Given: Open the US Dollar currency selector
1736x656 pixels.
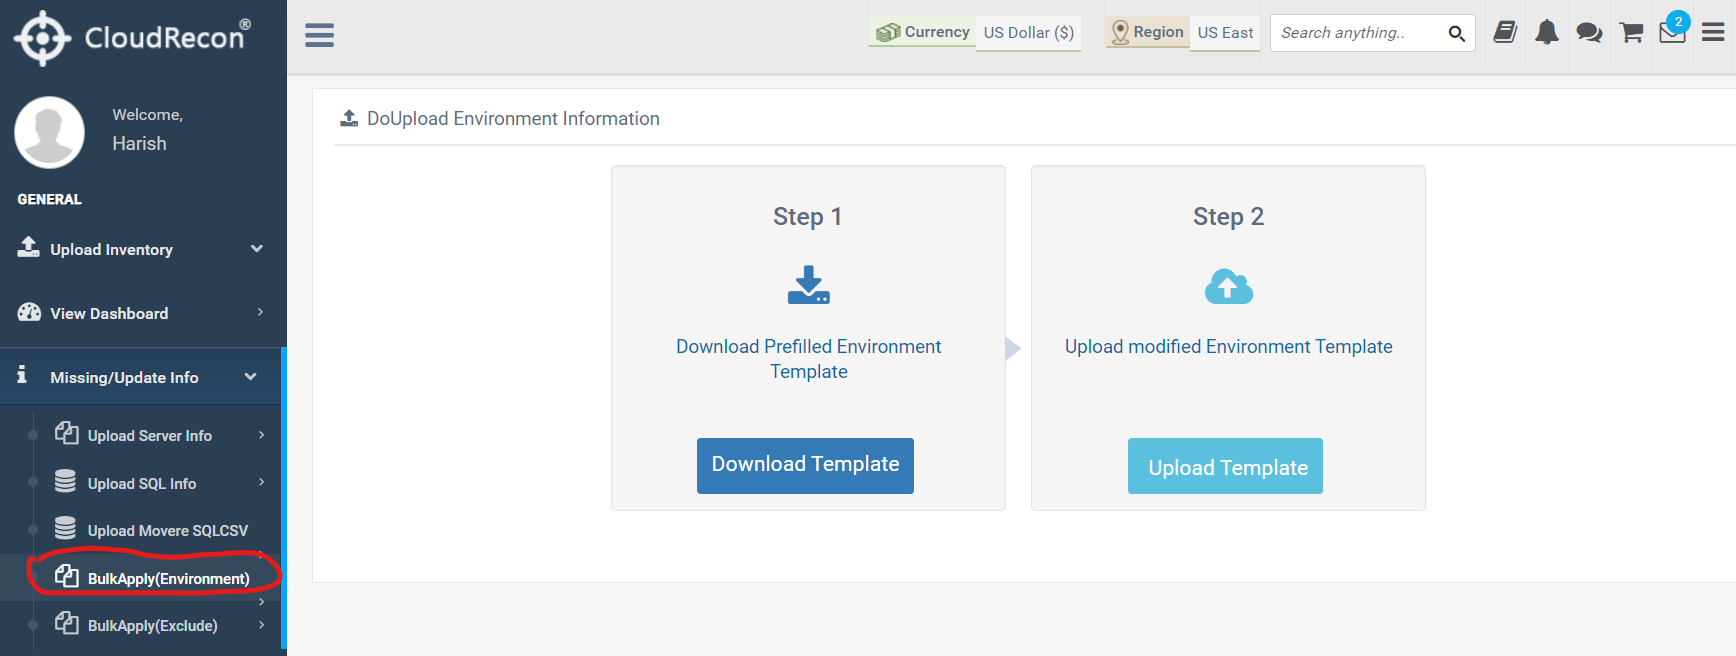Looking at the screenshot, I should click(x=1028, y=33).
